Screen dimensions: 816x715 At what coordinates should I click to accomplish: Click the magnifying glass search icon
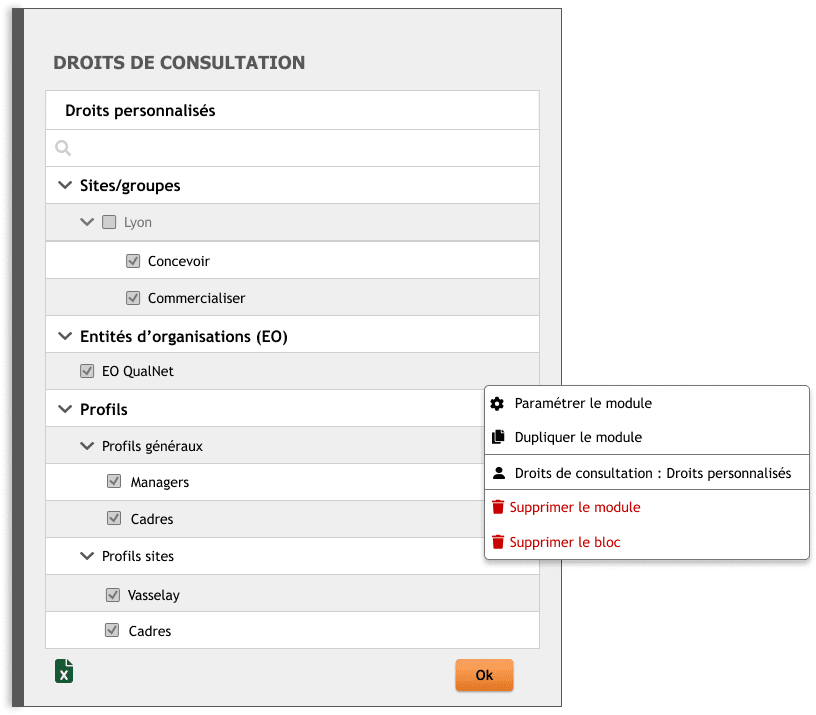(x=62, y=148)
